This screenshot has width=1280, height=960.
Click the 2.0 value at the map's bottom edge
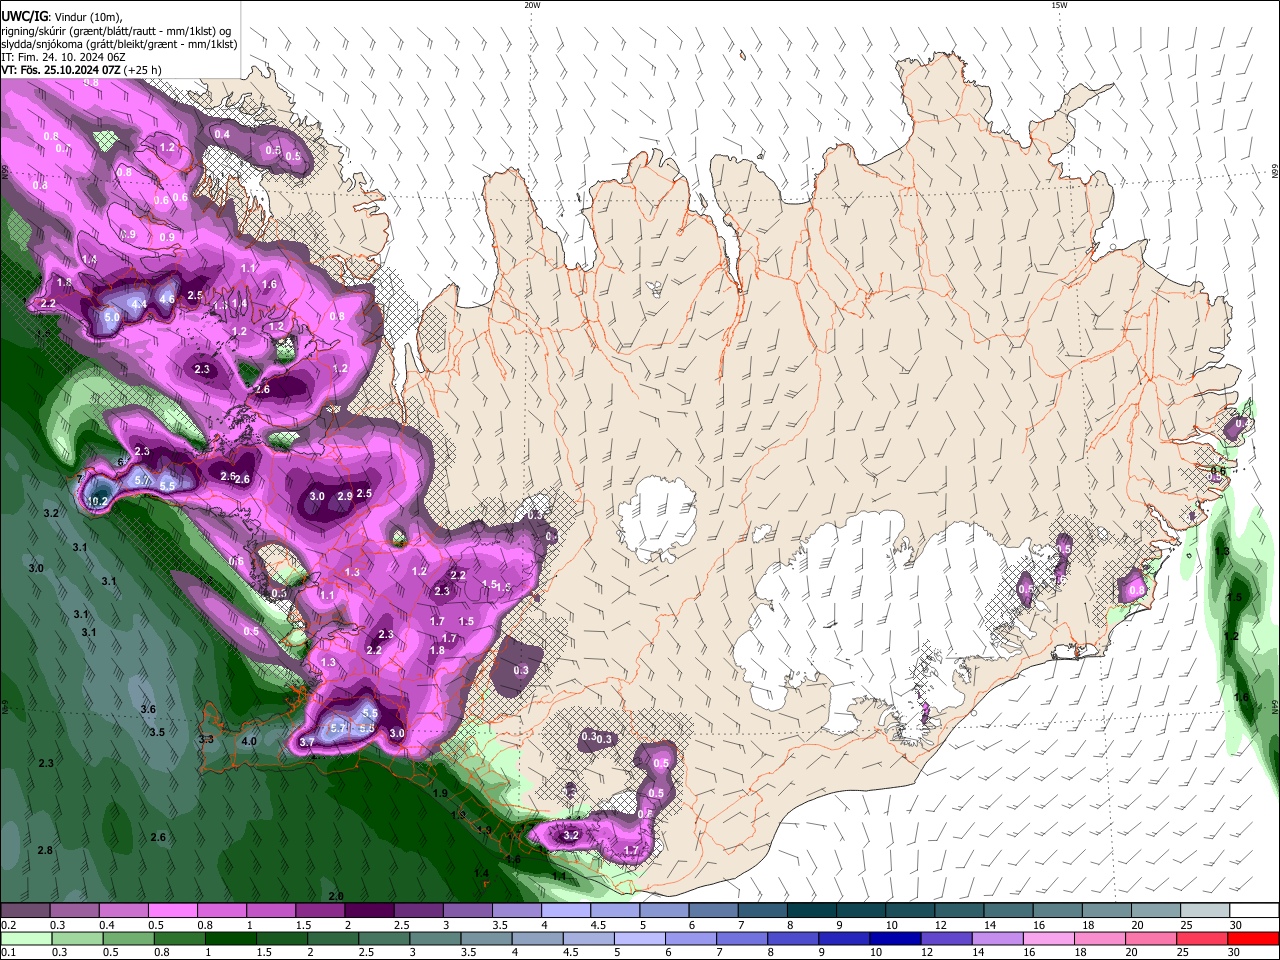(336, 896)
